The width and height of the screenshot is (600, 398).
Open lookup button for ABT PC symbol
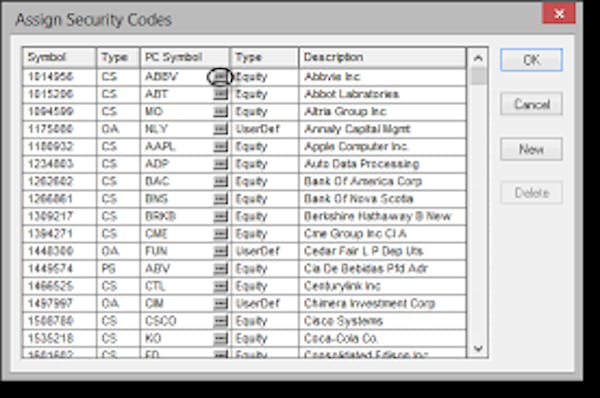(220, 94)
